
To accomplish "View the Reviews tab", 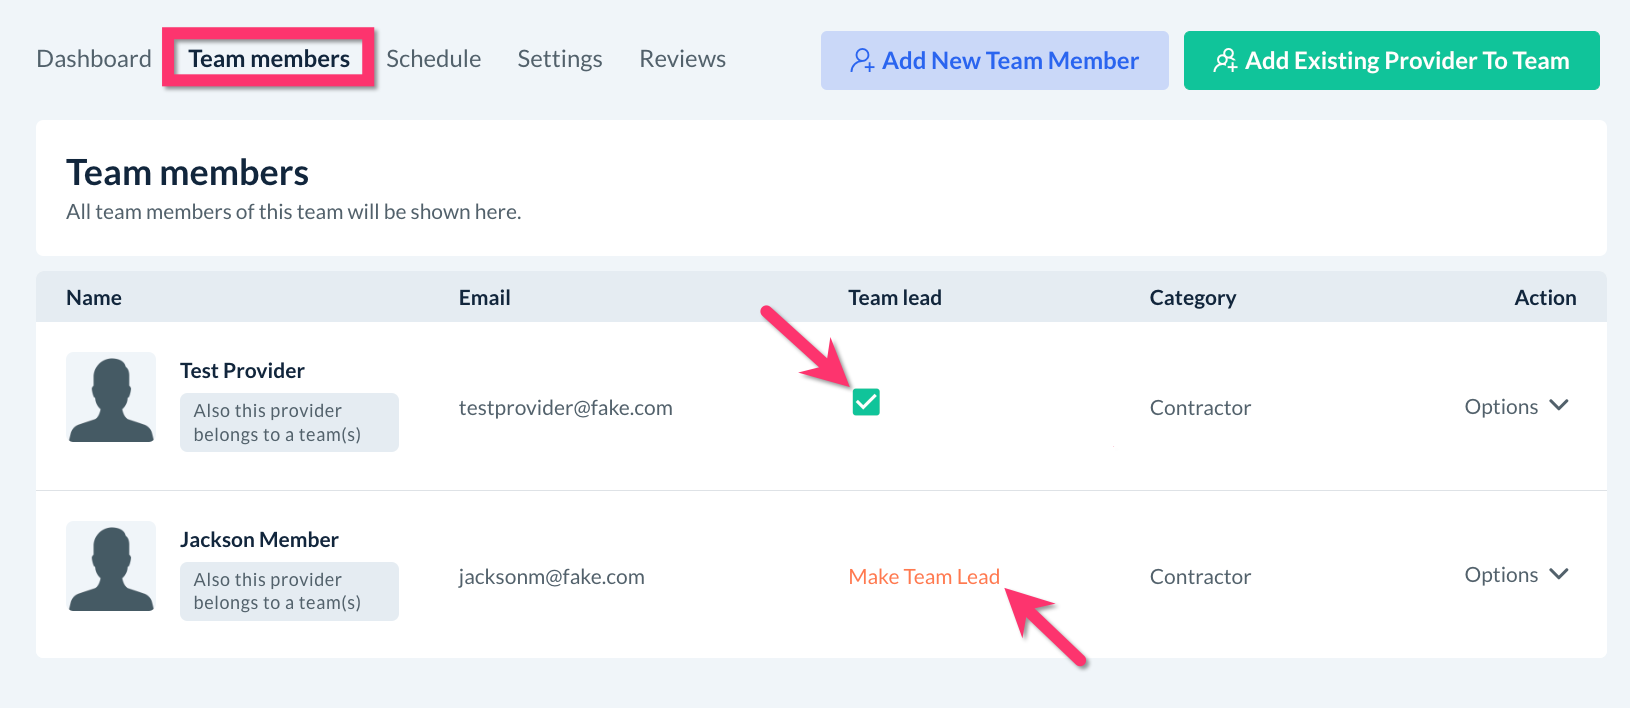I will 683,59.
